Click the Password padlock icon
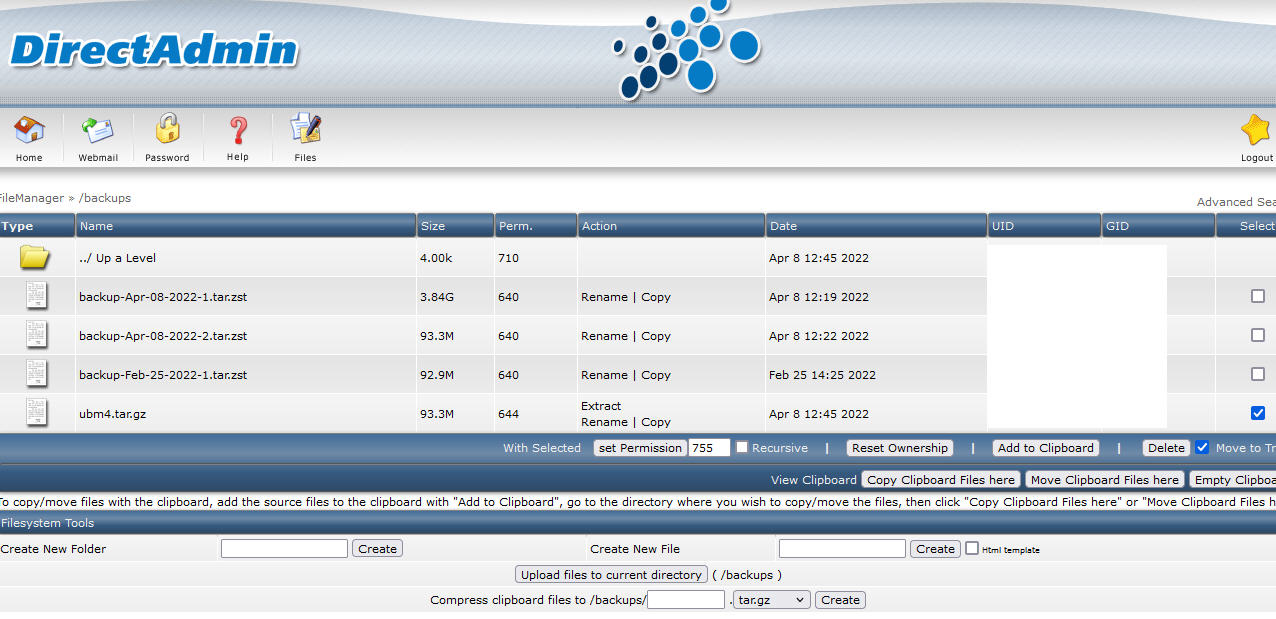The height and width of the screenshot is (619, 1276). 167,130
